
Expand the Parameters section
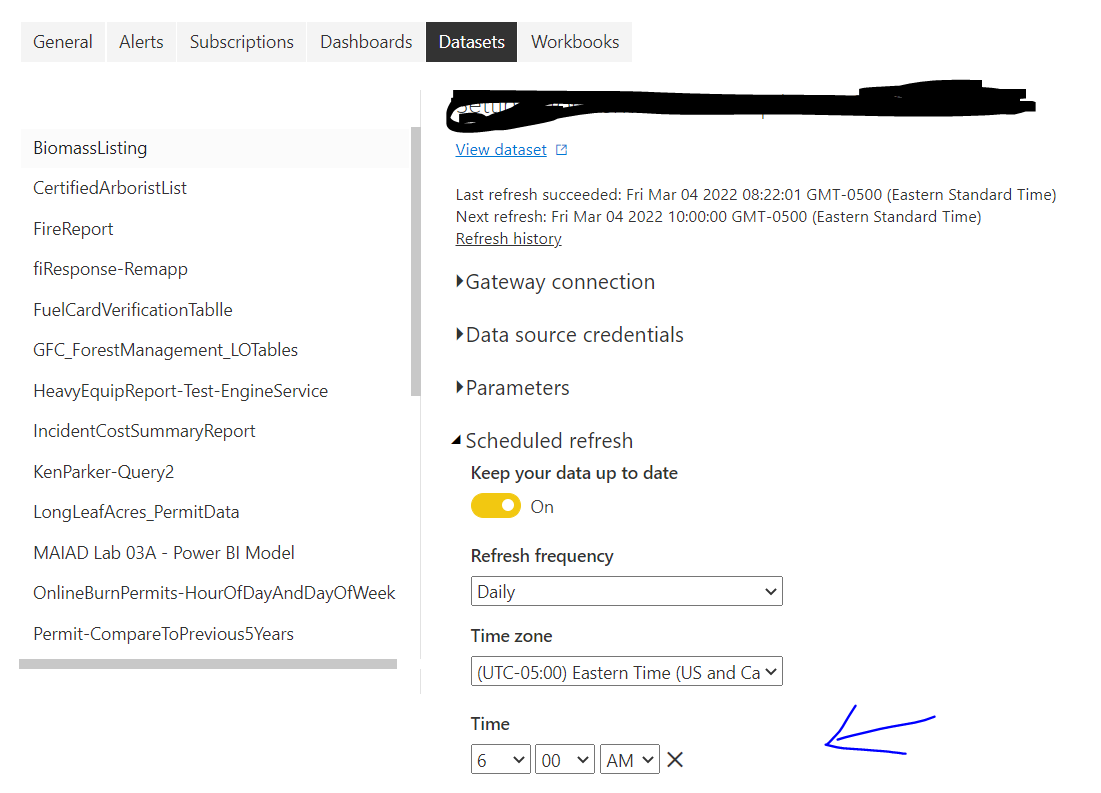point(513,388)
